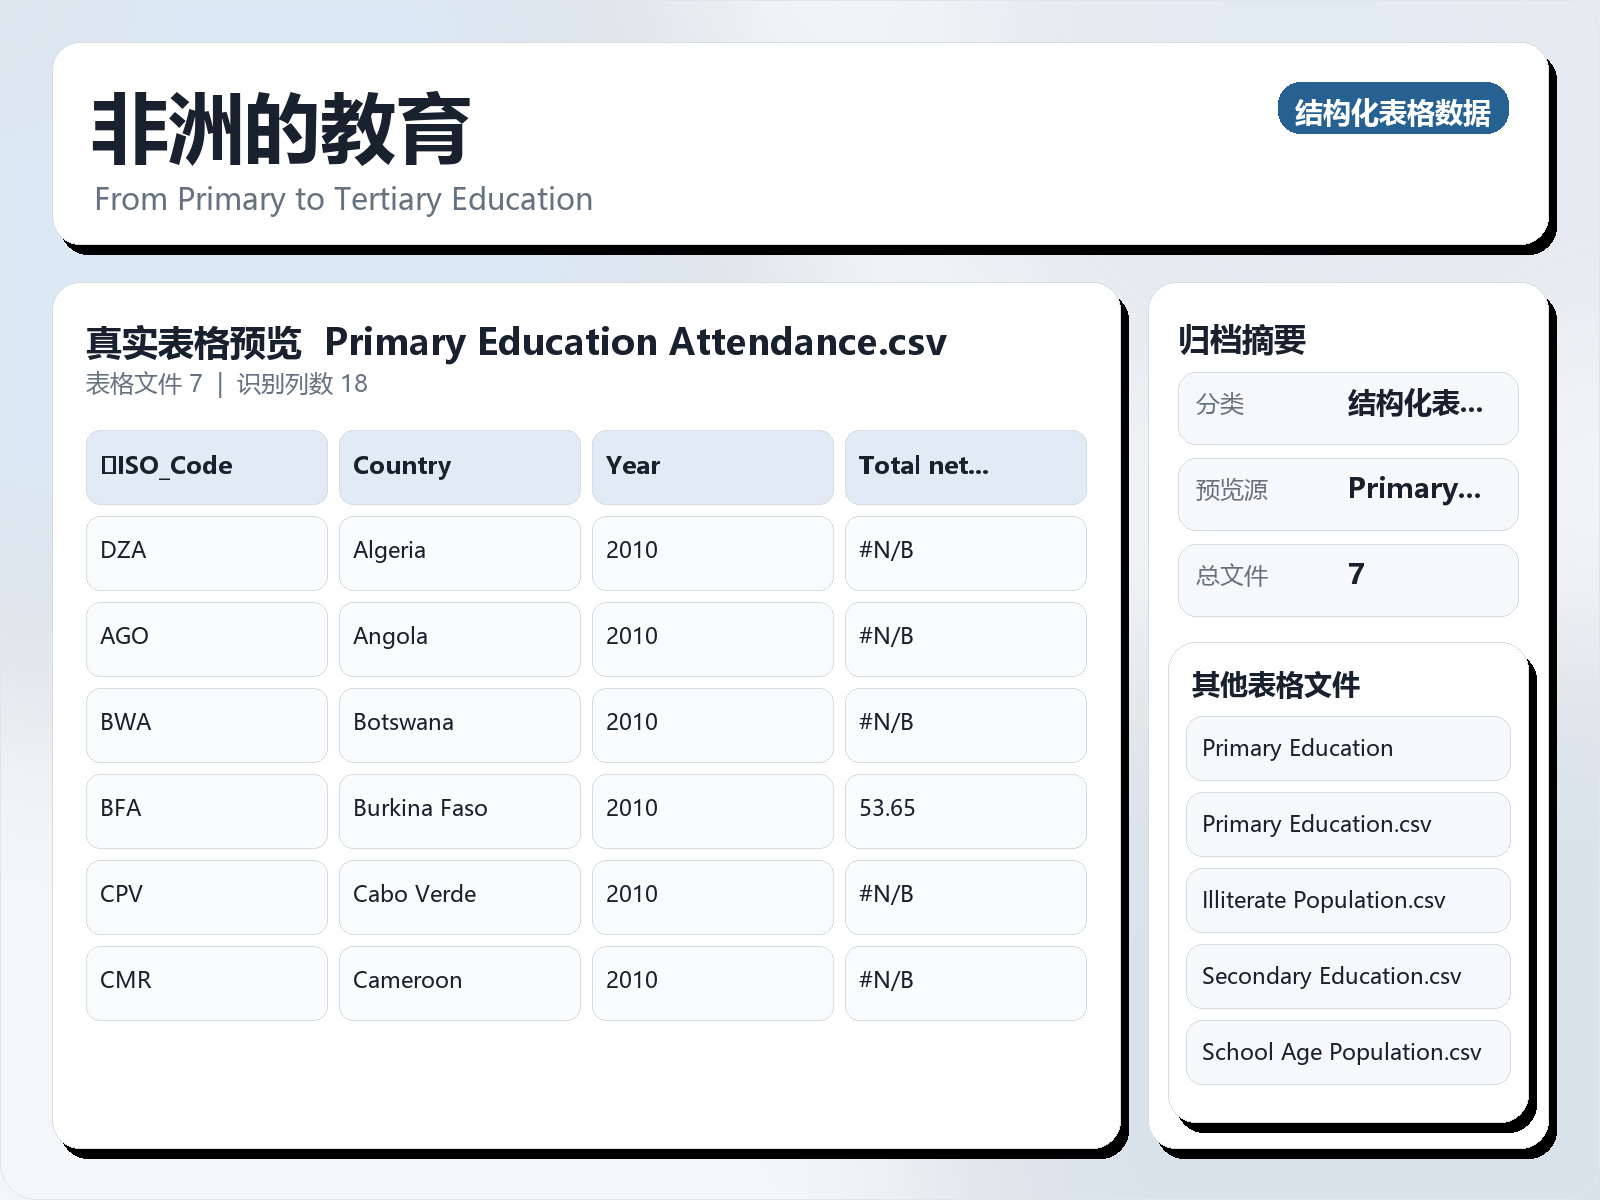Click the 总文件 count showing 7

pyautogui.click(x=1347, y=578)
